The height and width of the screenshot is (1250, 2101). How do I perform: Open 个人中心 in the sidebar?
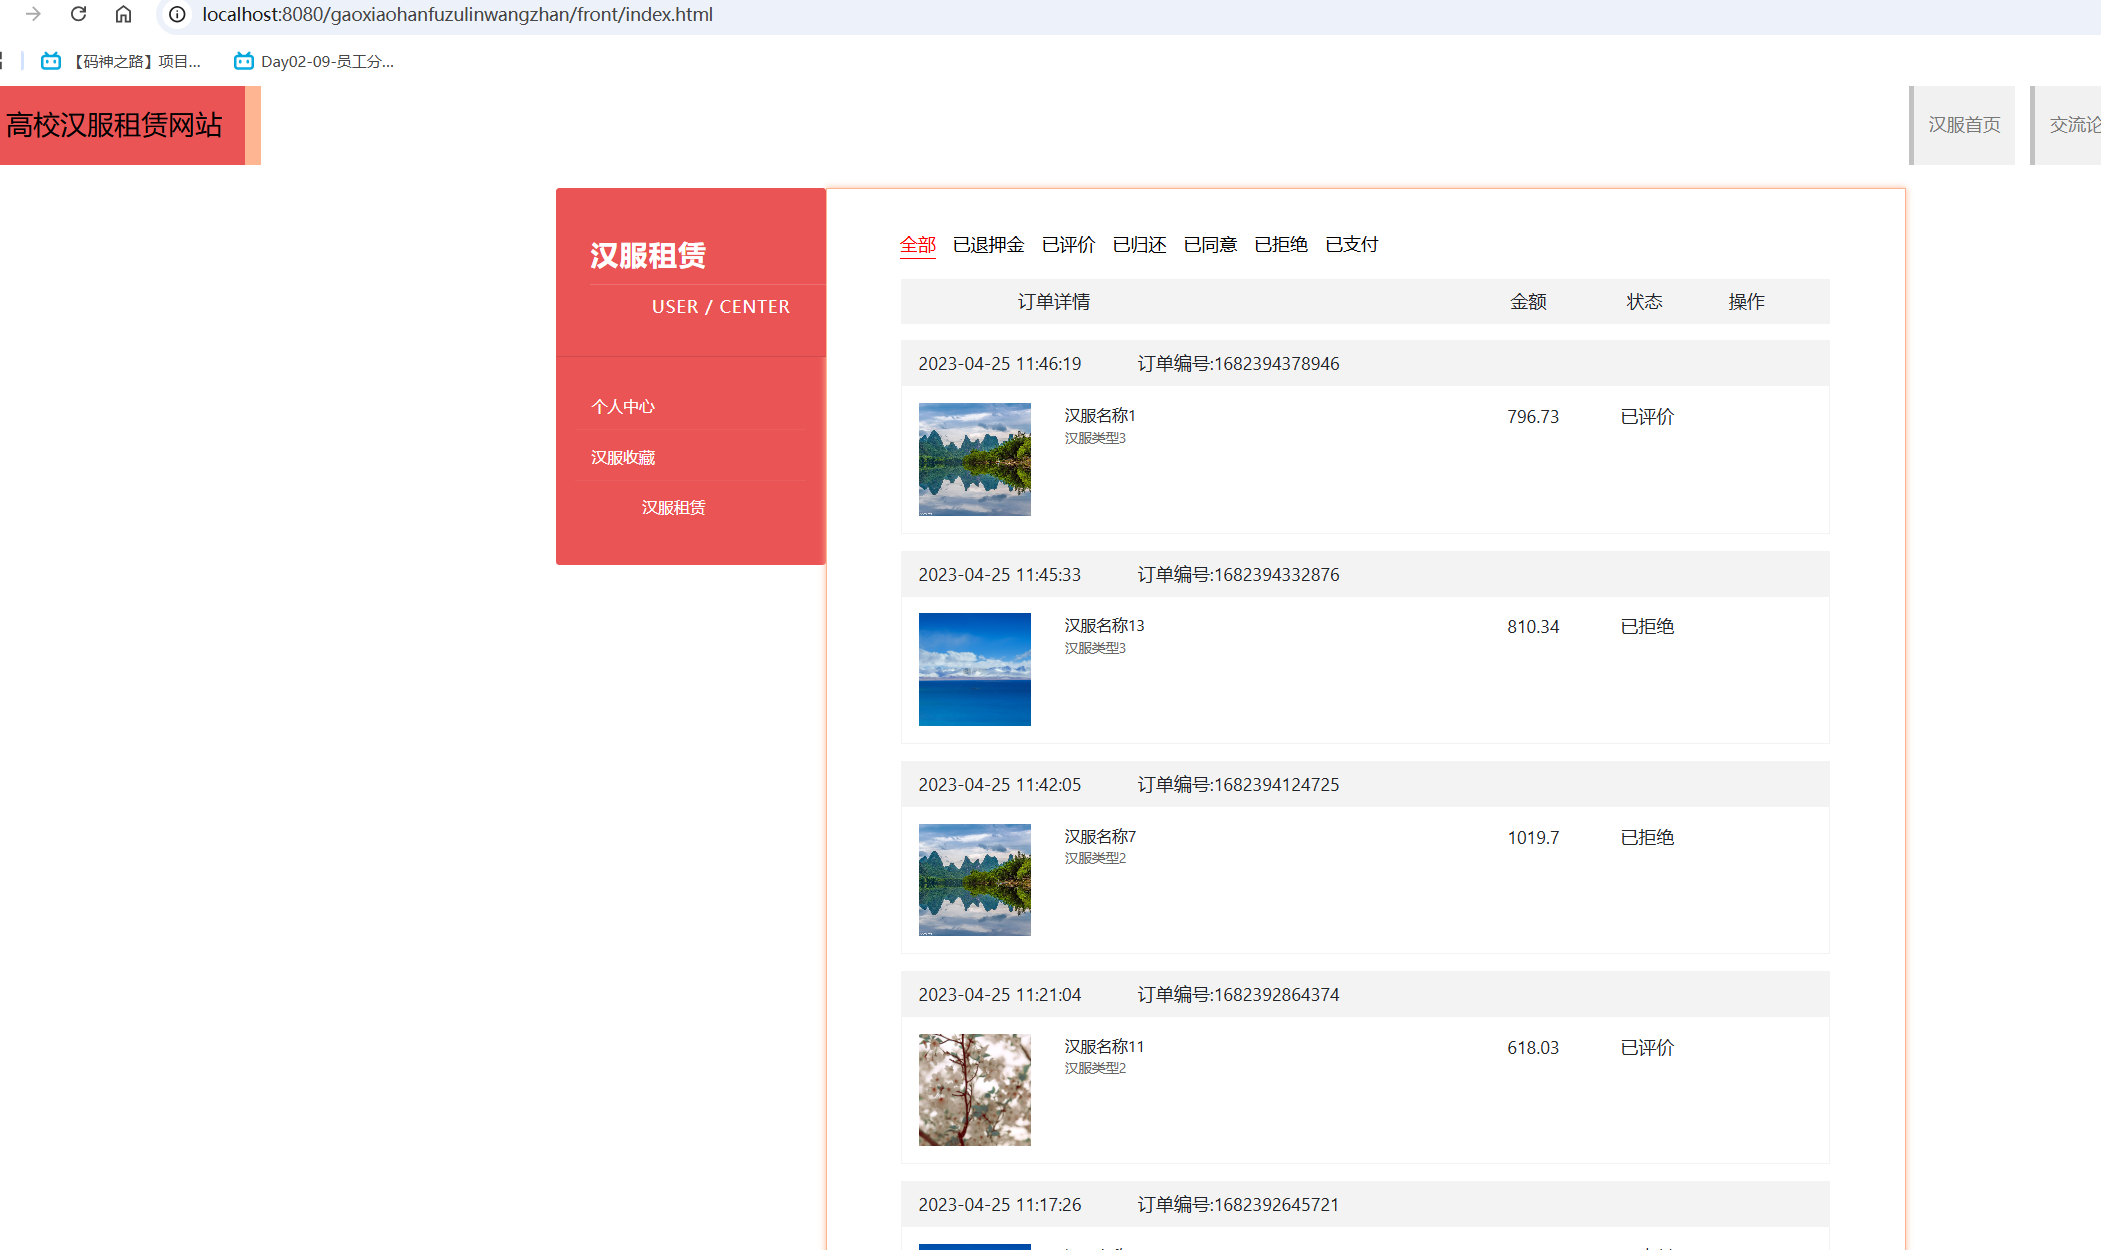pos(622,406)
